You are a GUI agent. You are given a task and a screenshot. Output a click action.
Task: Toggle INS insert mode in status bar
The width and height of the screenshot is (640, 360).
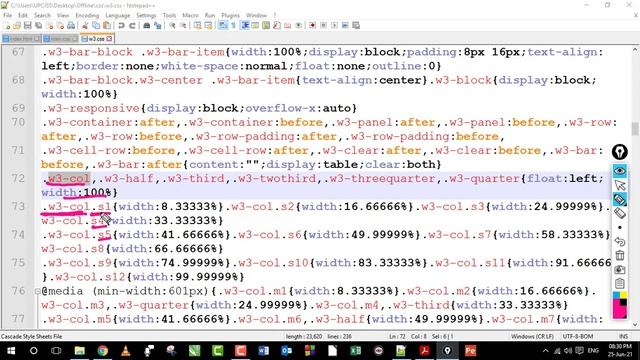click(x=623, y=336)
